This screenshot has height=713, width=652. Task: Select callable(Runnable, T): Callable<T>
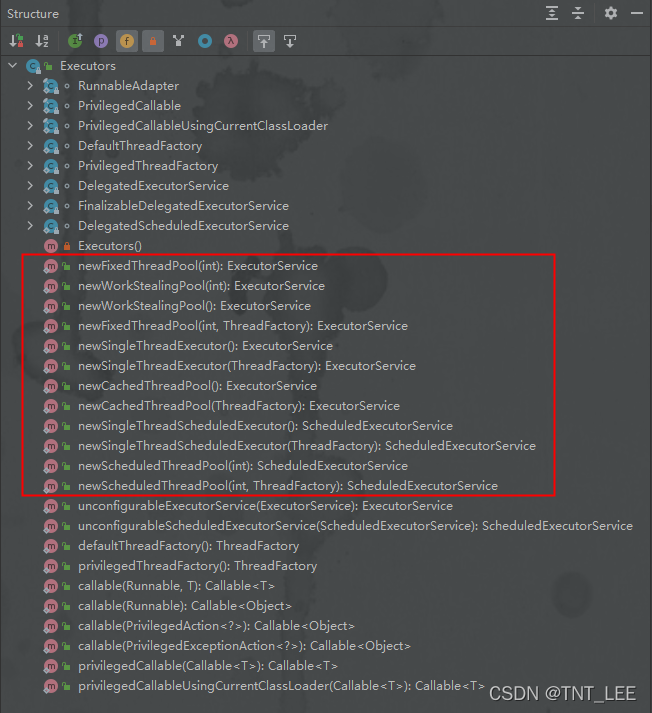pyautogui.click(x=176, y=586)
